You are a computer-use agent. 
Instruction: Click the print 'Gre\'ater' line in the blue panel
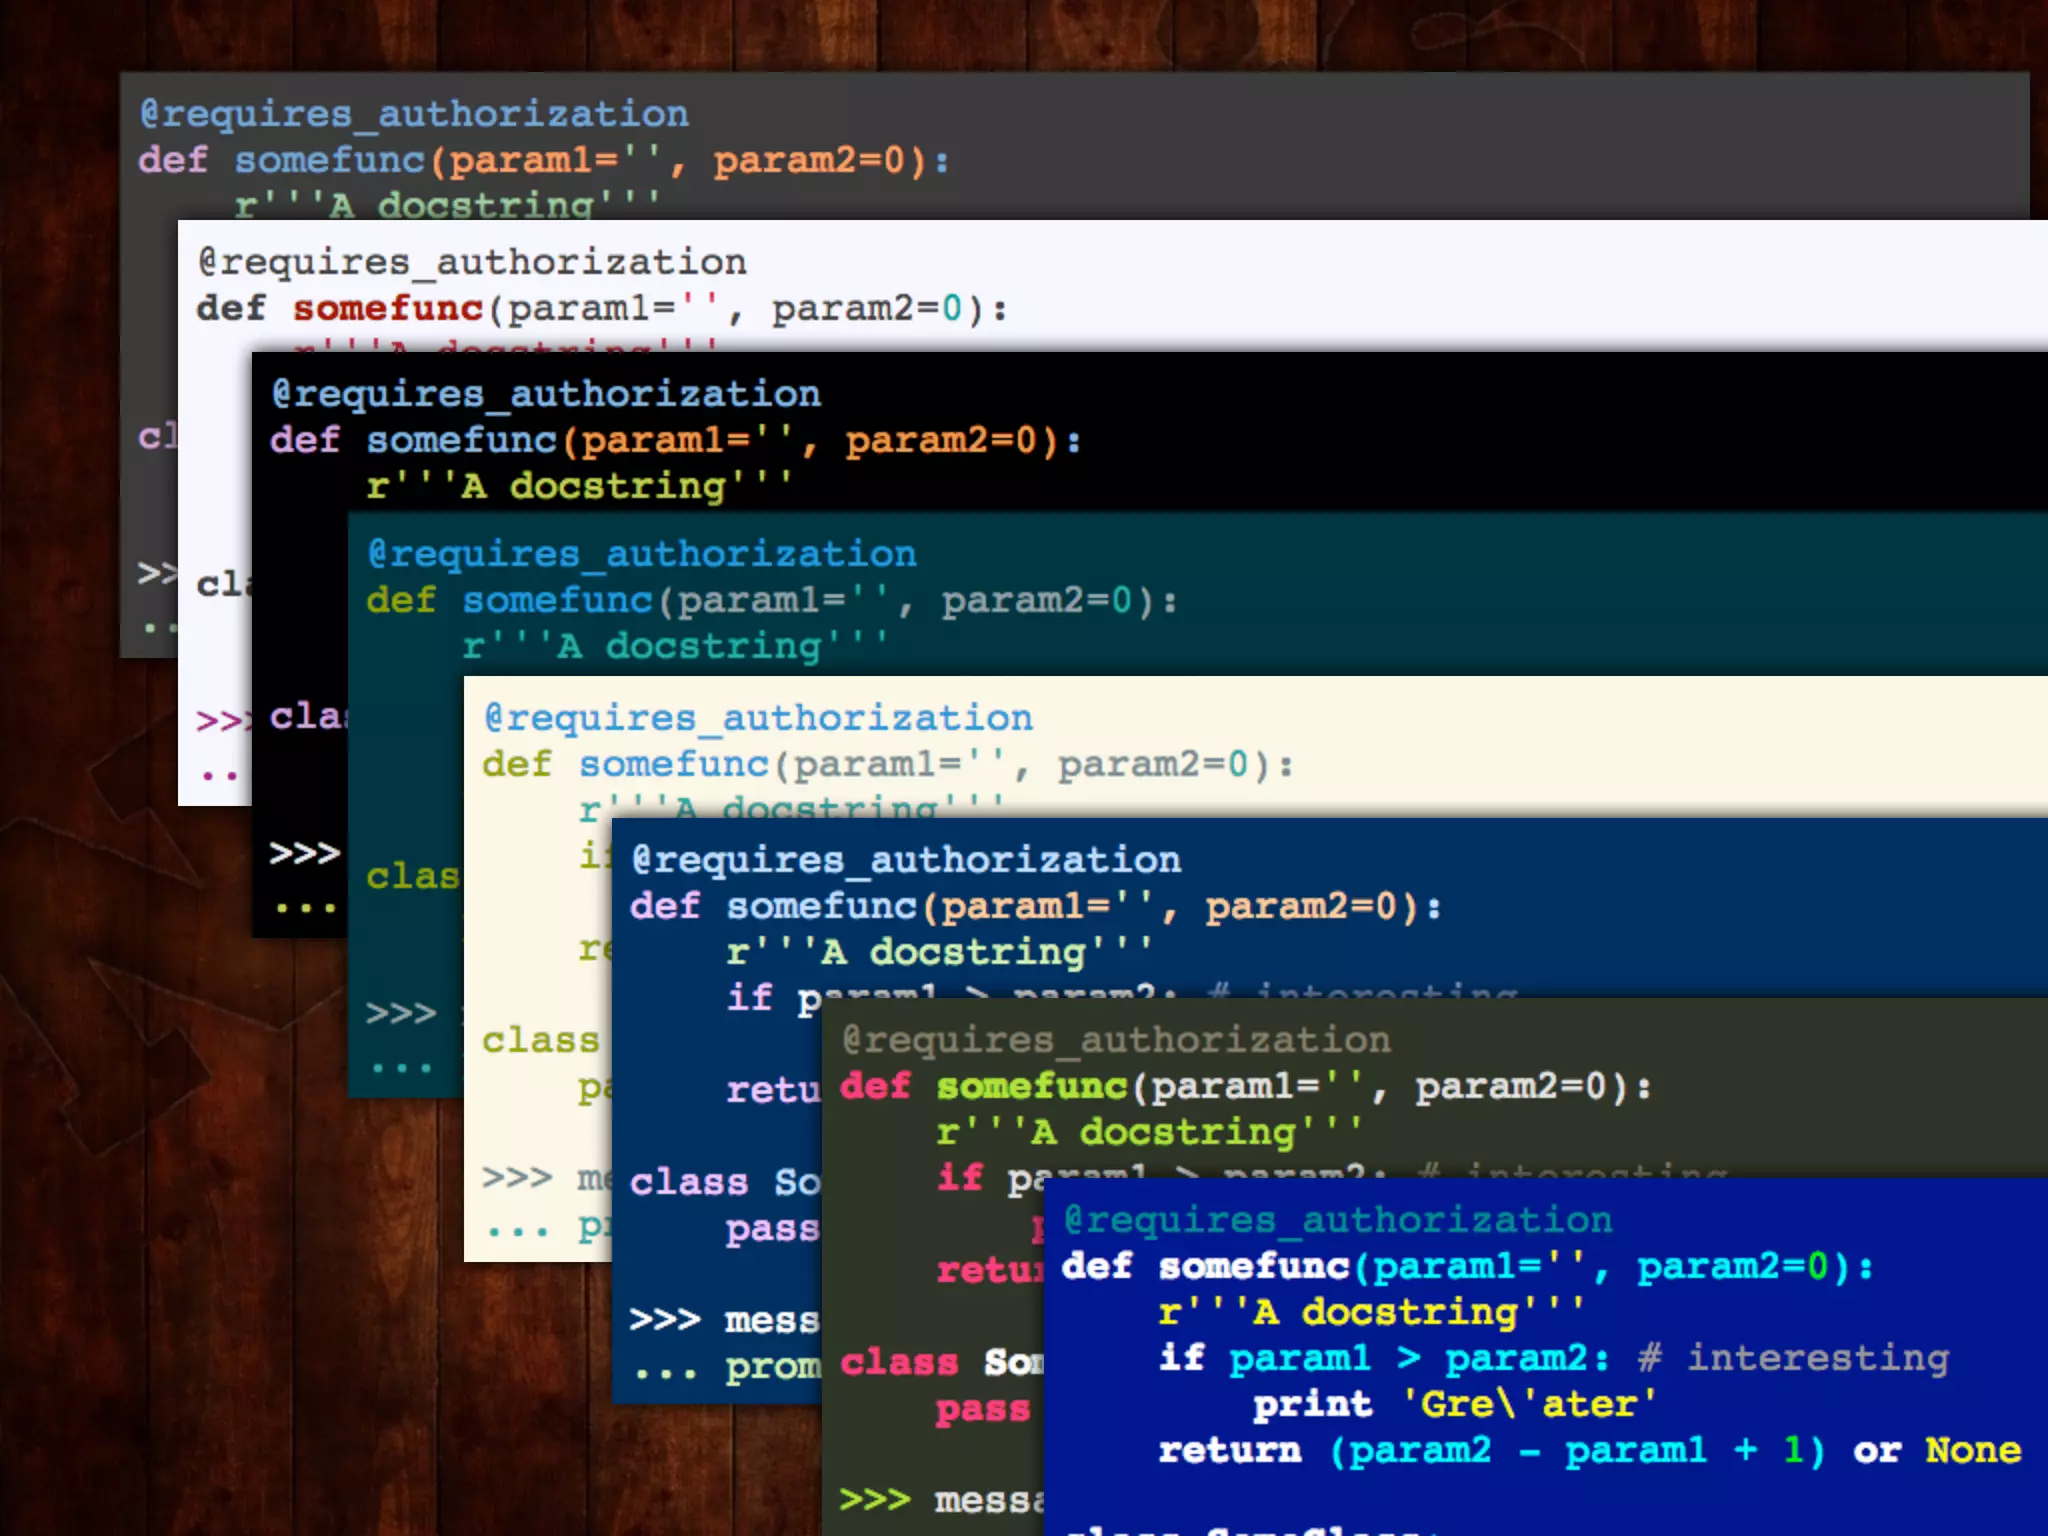[x=1454, y=1404]
